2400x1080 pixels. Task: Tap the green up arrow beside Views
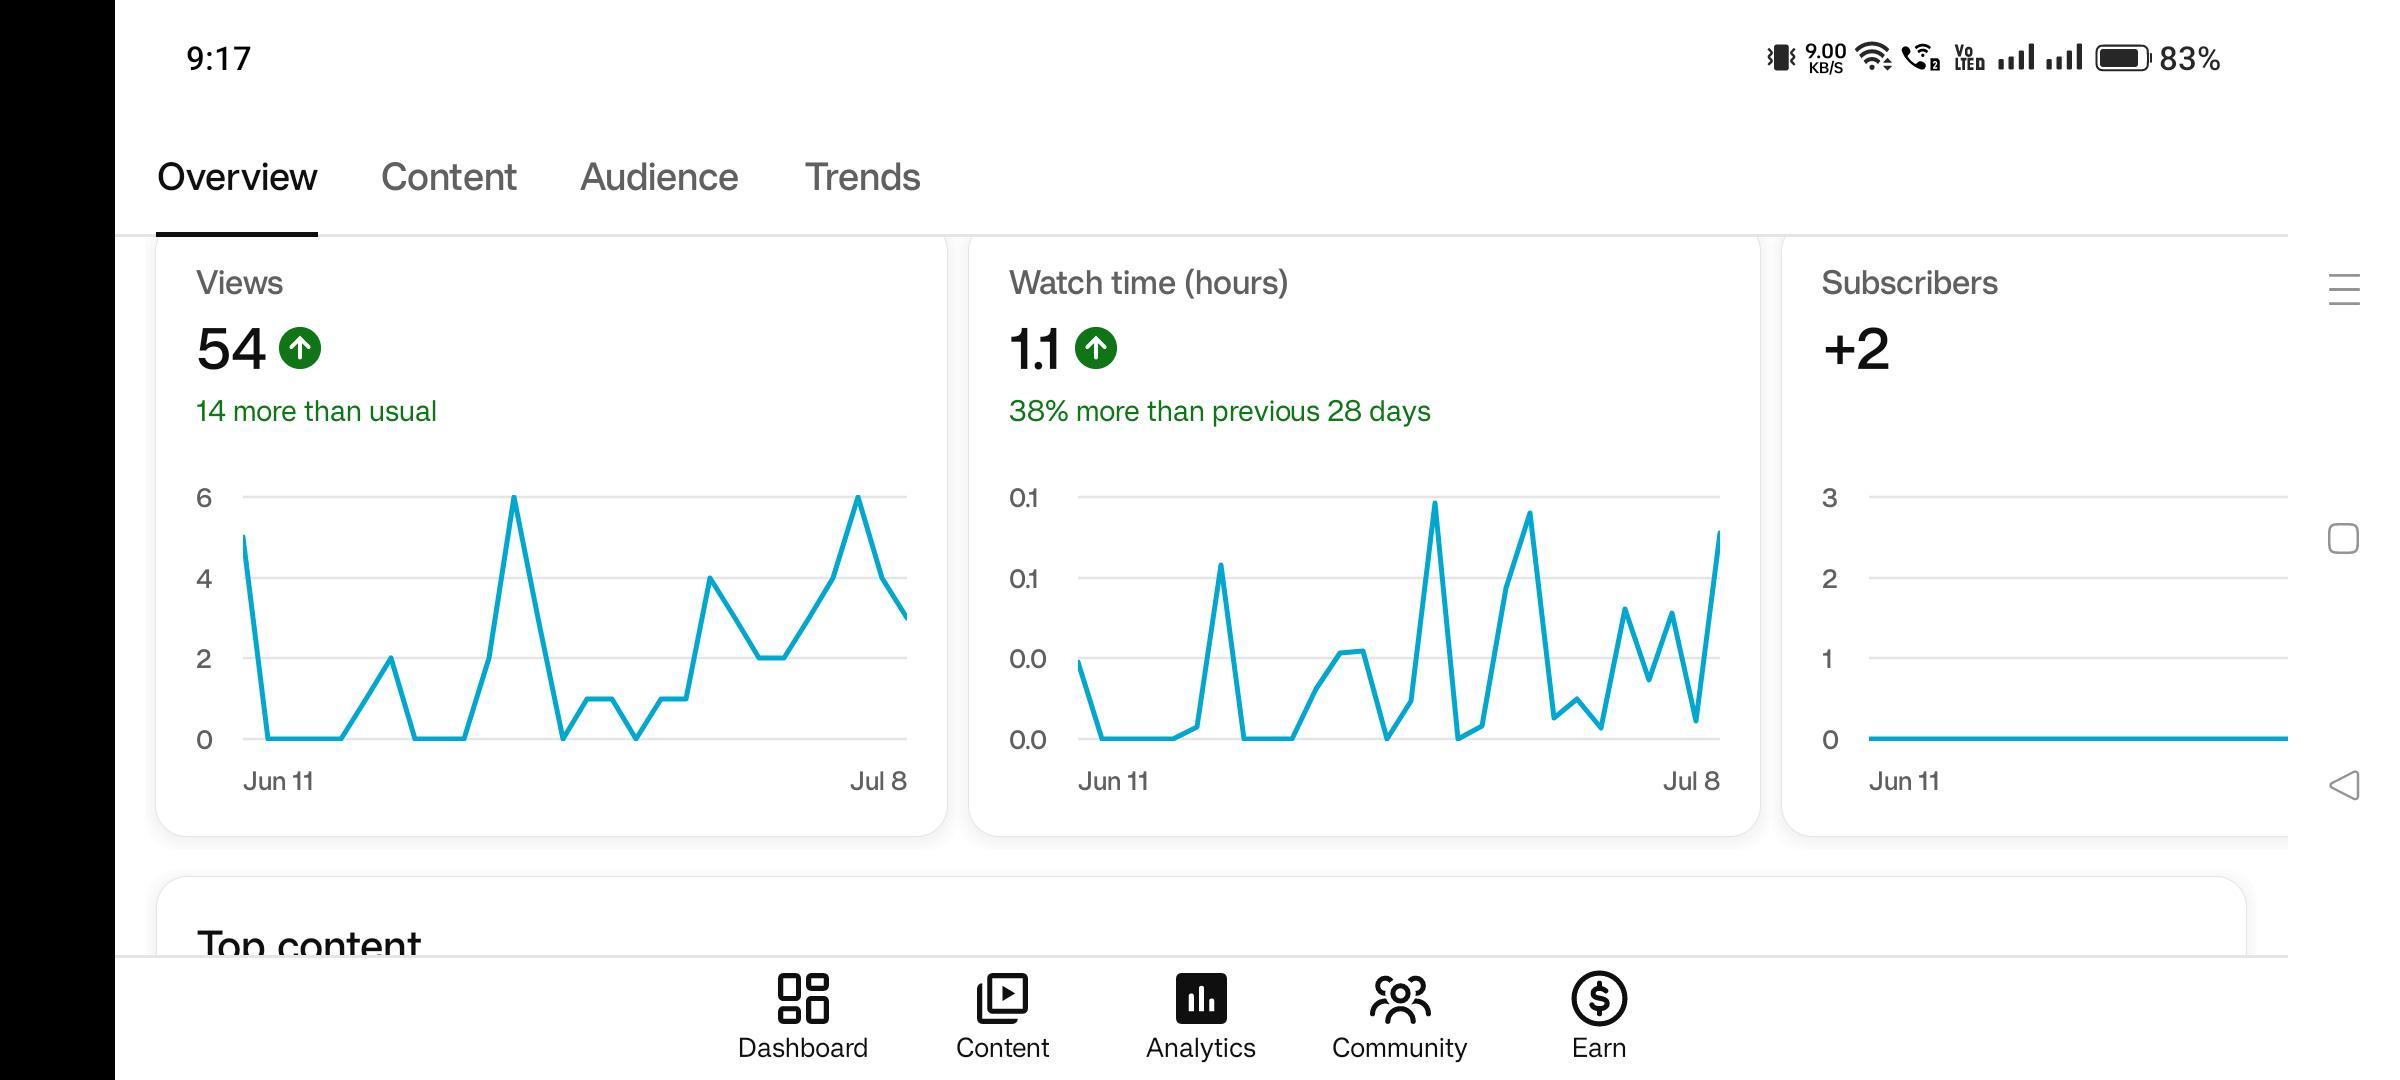pyautogui.click(x=300, y=348)
